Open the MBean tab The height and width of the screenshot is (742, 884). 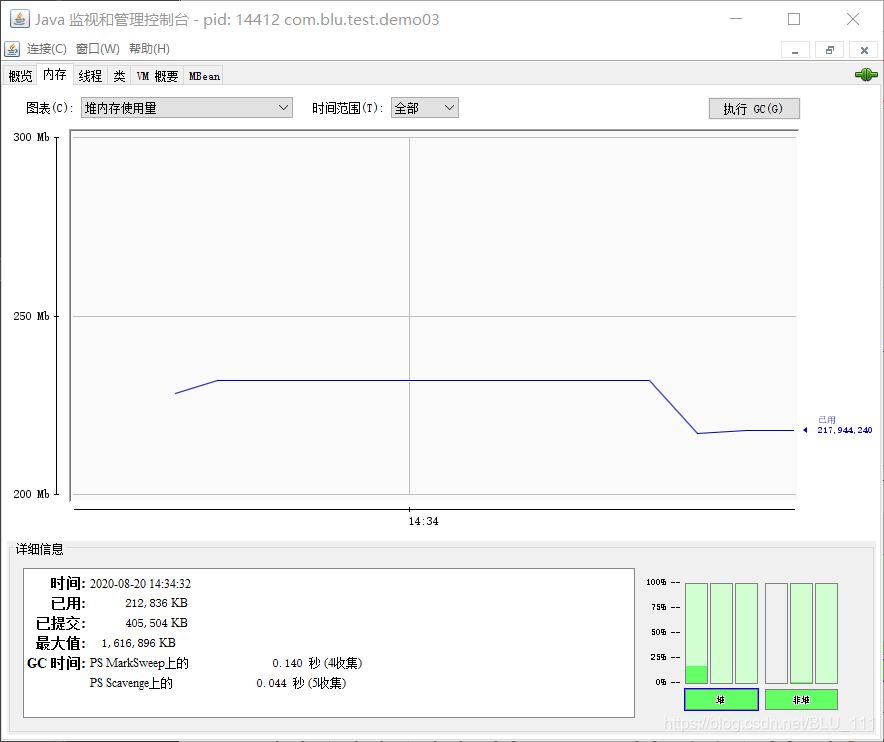(204, 76)
